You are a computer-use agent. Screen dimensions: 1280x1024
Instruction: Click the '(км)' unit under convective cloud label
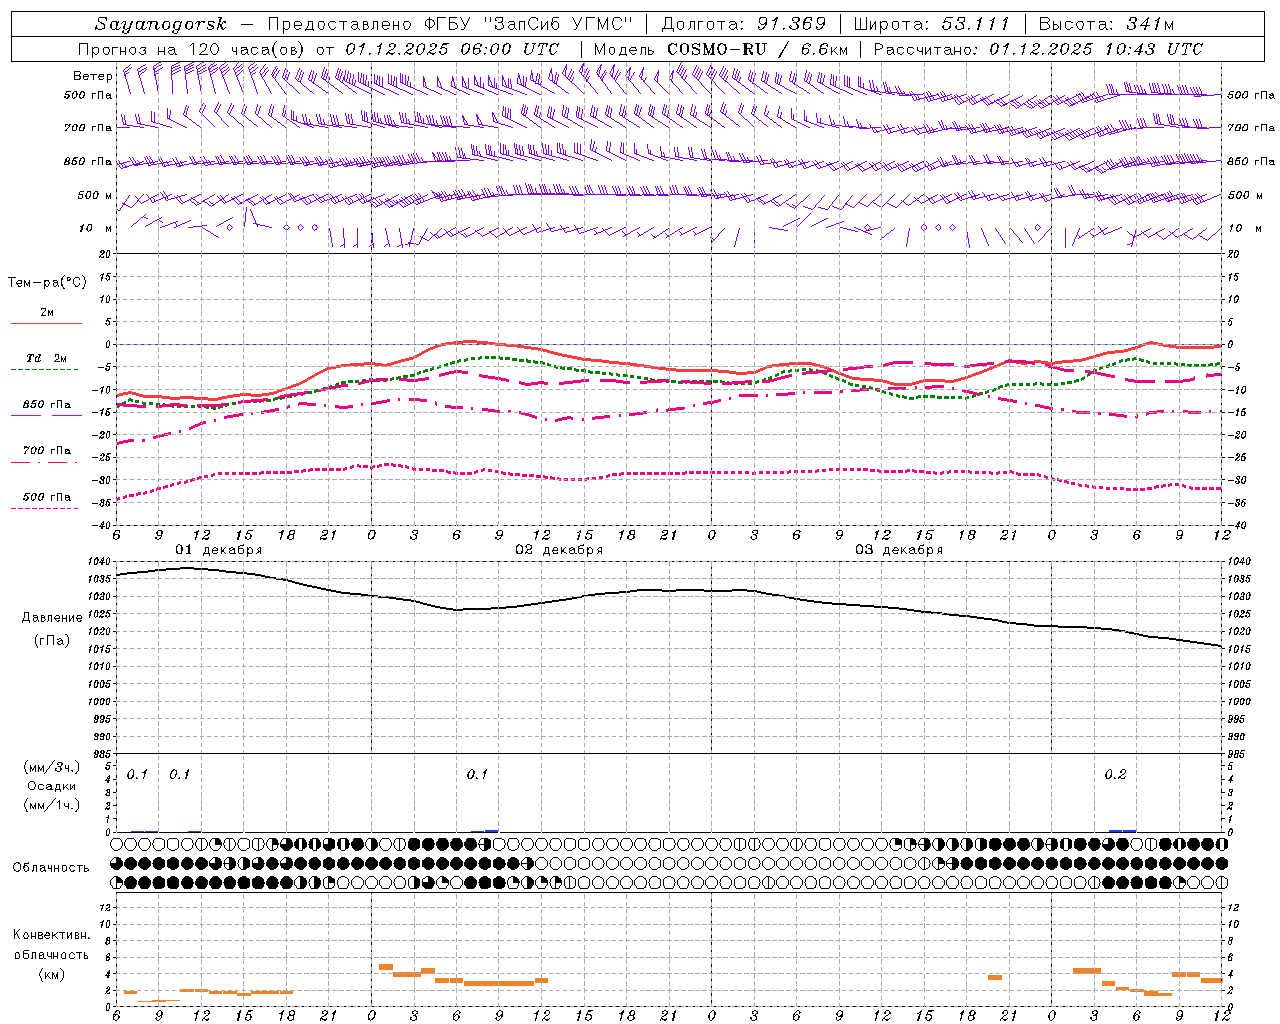pyautogui.click(x=51, y=974)
